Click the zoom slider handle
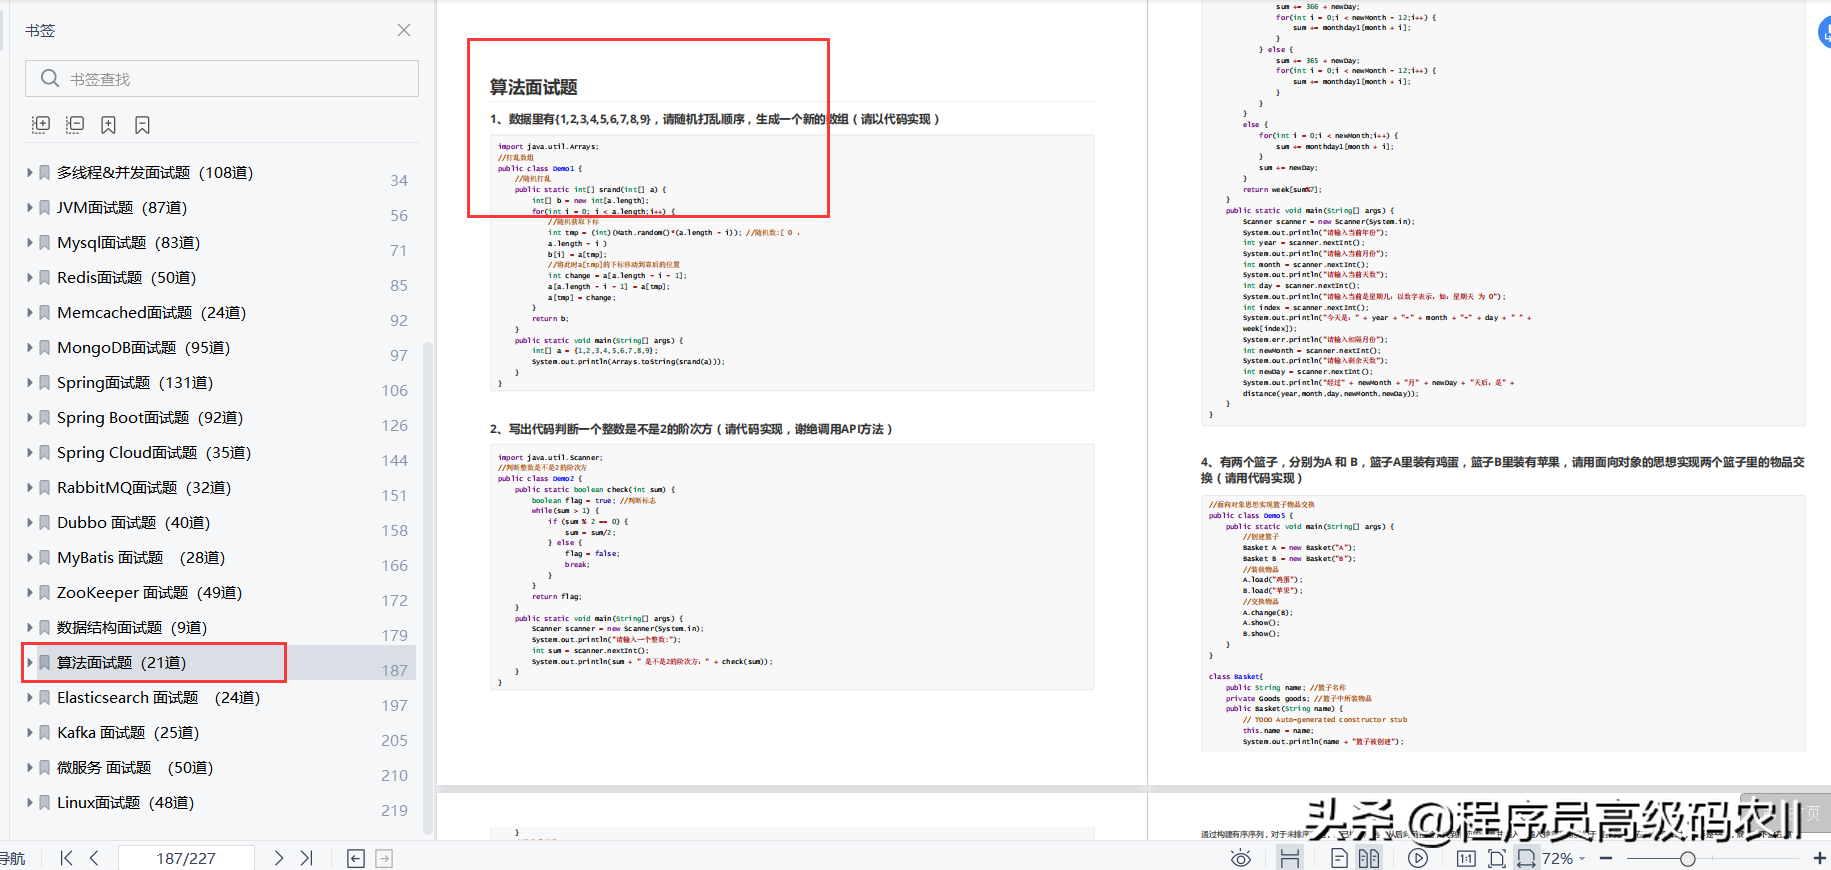The width and height of the screenshot is (1831, 870). [1688, 858]
